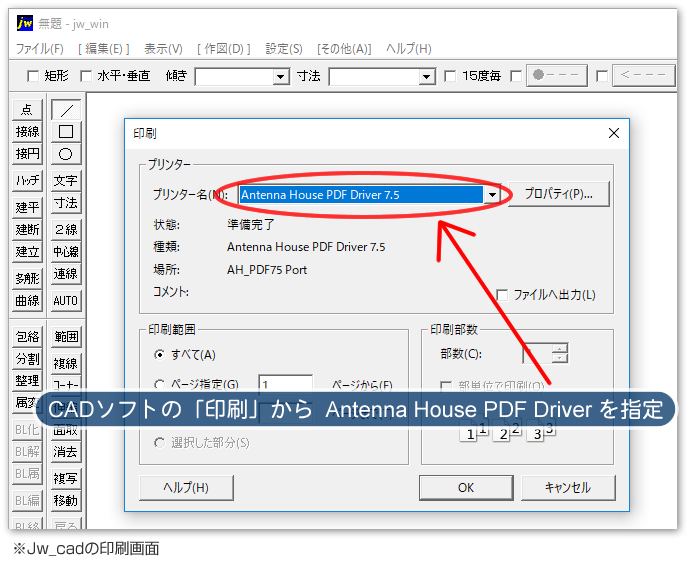Enable the 矩形 rectangle checkbox

coord(33,76)
